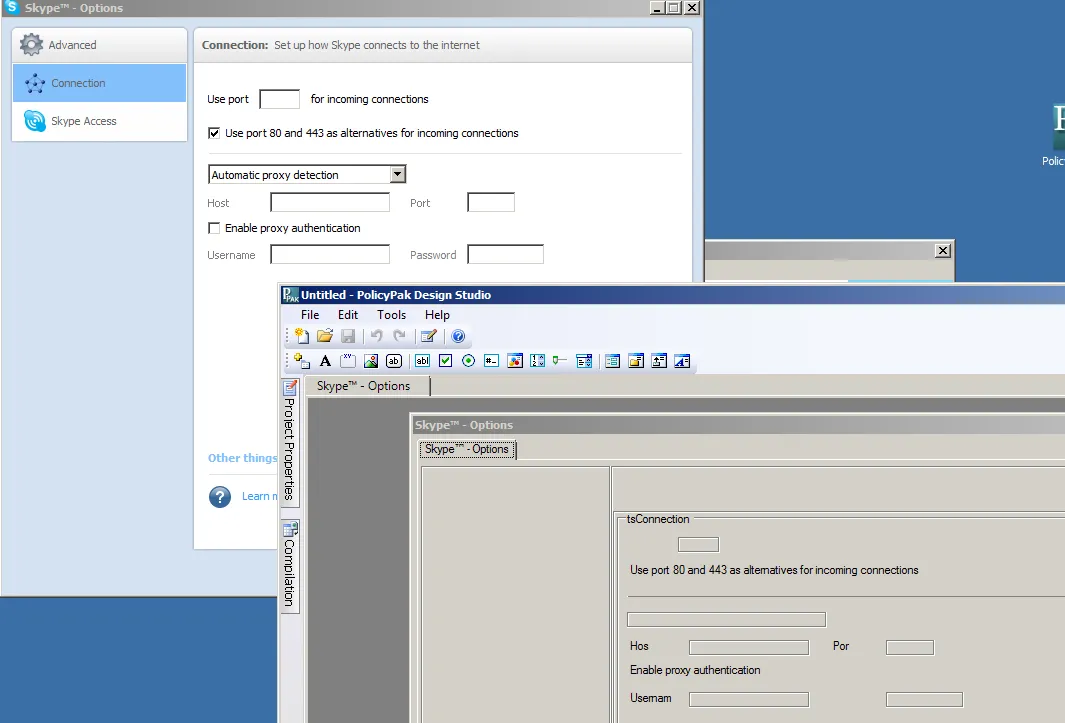Select the radio button control tool
Screen dimensions: 1065x723
click(469, 361)
